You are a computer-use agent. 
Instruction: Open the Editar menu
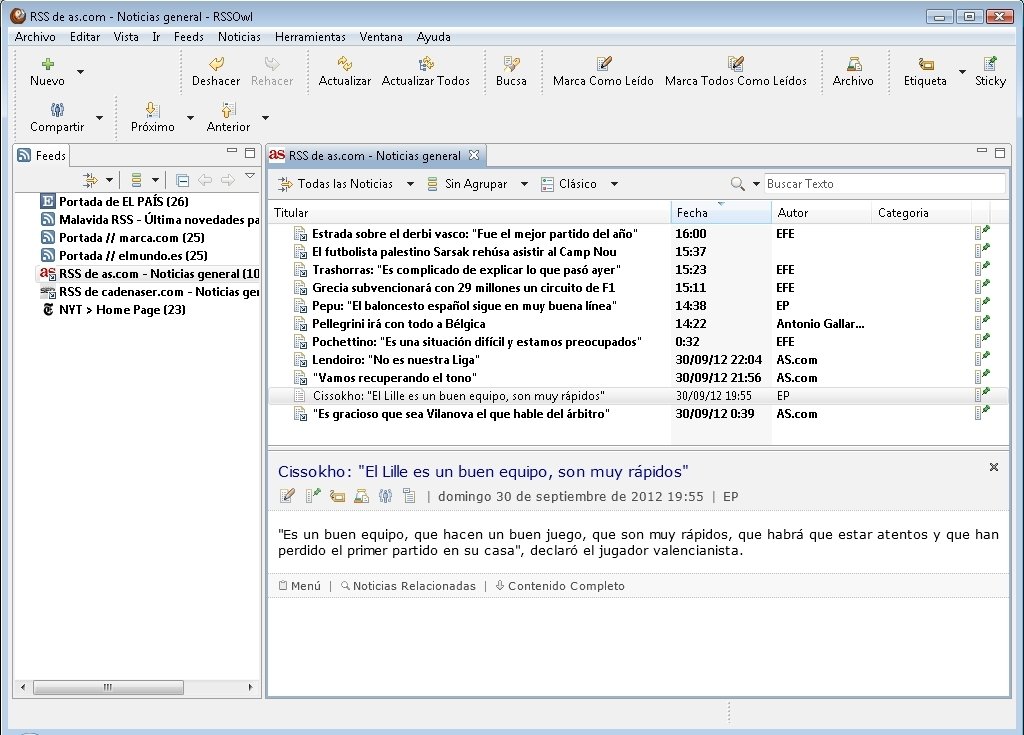85,37
